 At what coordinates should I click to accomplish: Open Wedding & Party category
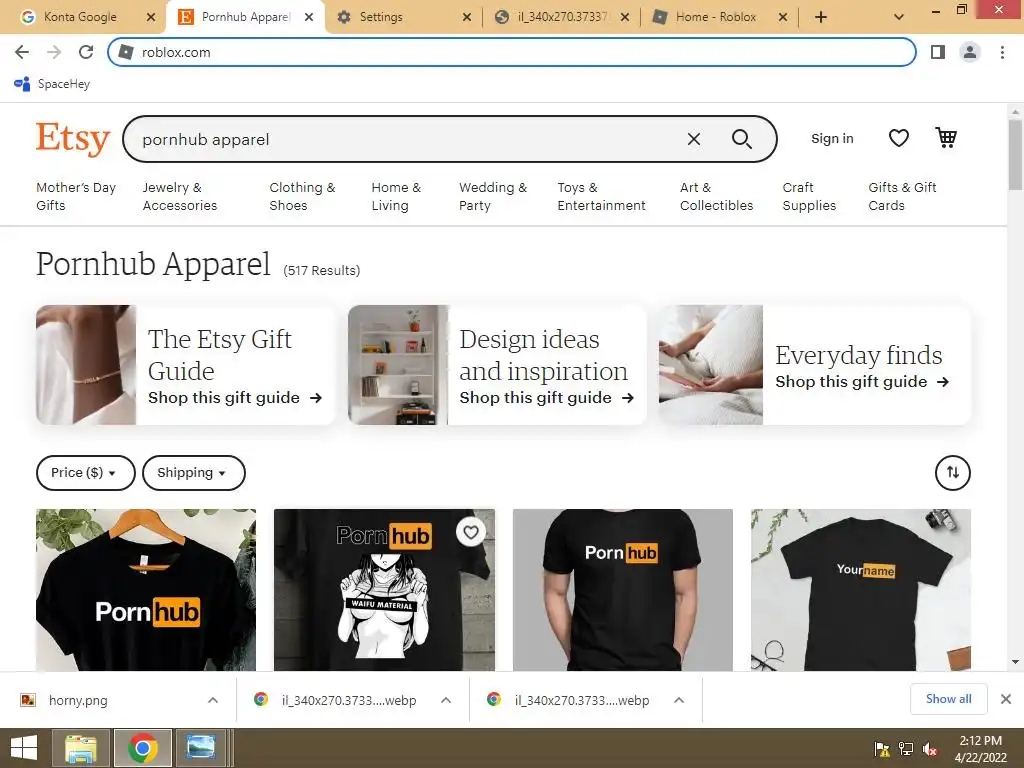pos(493,196)
